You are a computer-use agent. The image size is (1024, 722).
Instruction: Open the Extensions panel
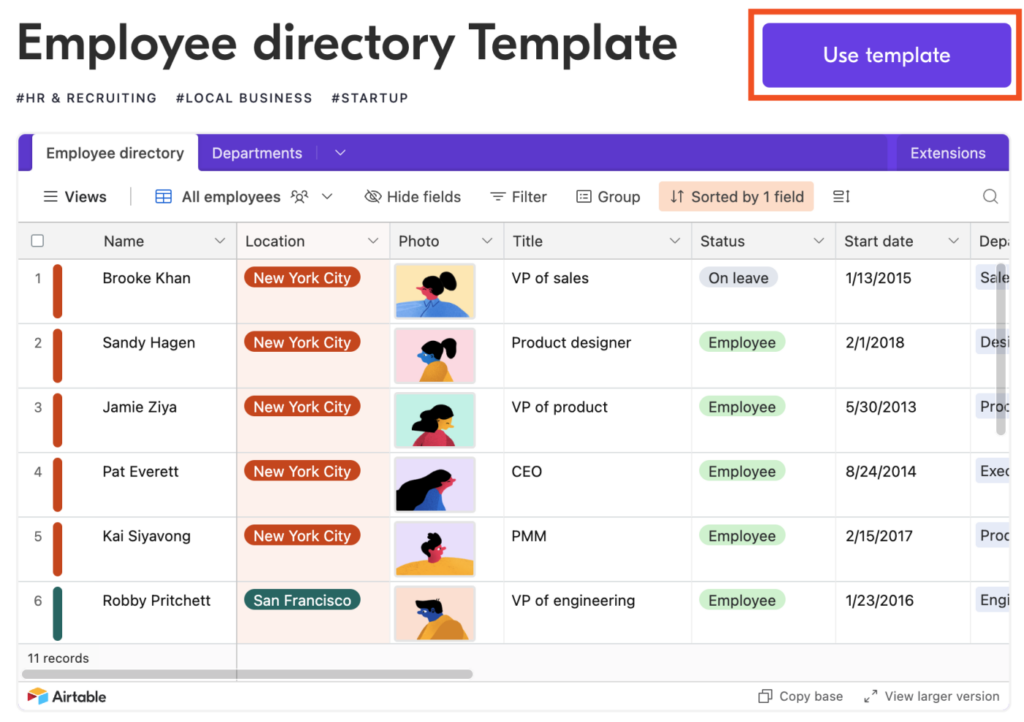[x=948, y=153]
